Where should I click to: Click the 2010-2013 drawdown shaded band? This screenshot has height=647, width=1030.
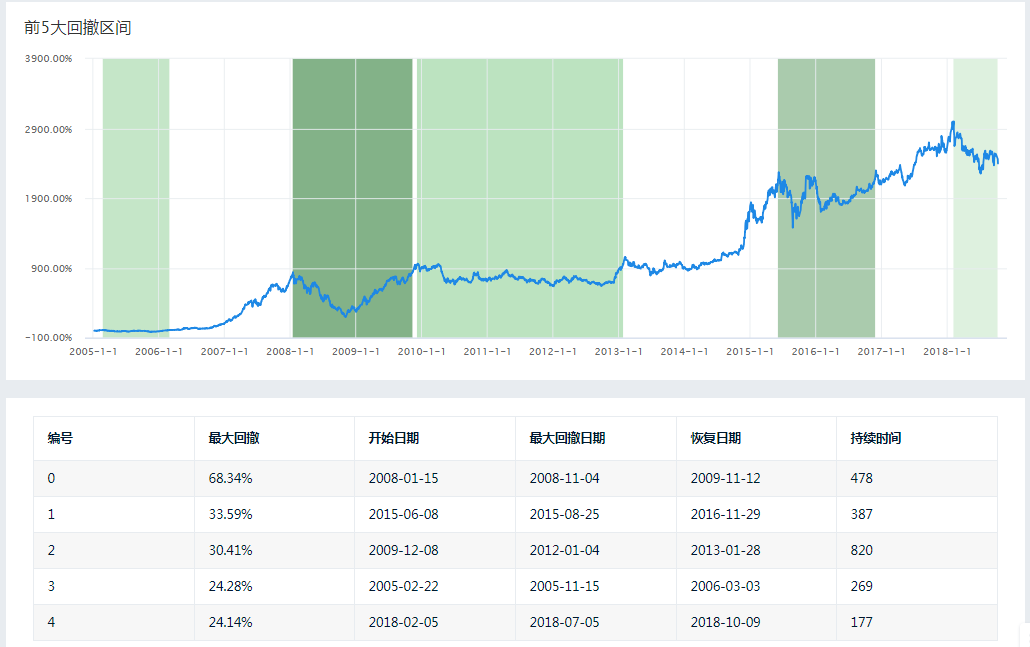pyautogui.click(x=520, y=198)
